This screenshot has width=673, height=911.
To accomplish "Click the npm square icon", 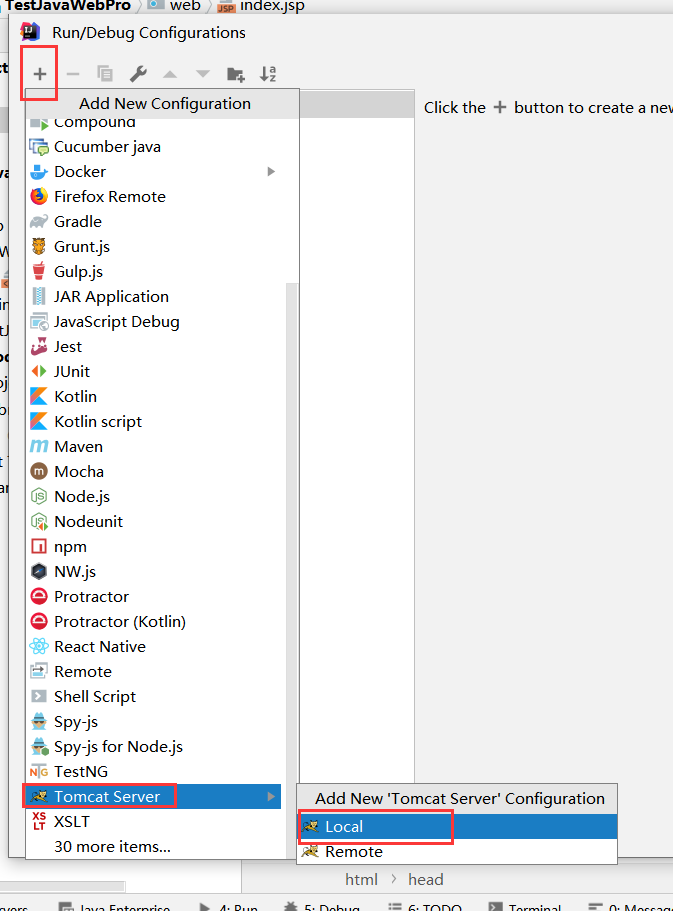I will (x=39, y=546).
